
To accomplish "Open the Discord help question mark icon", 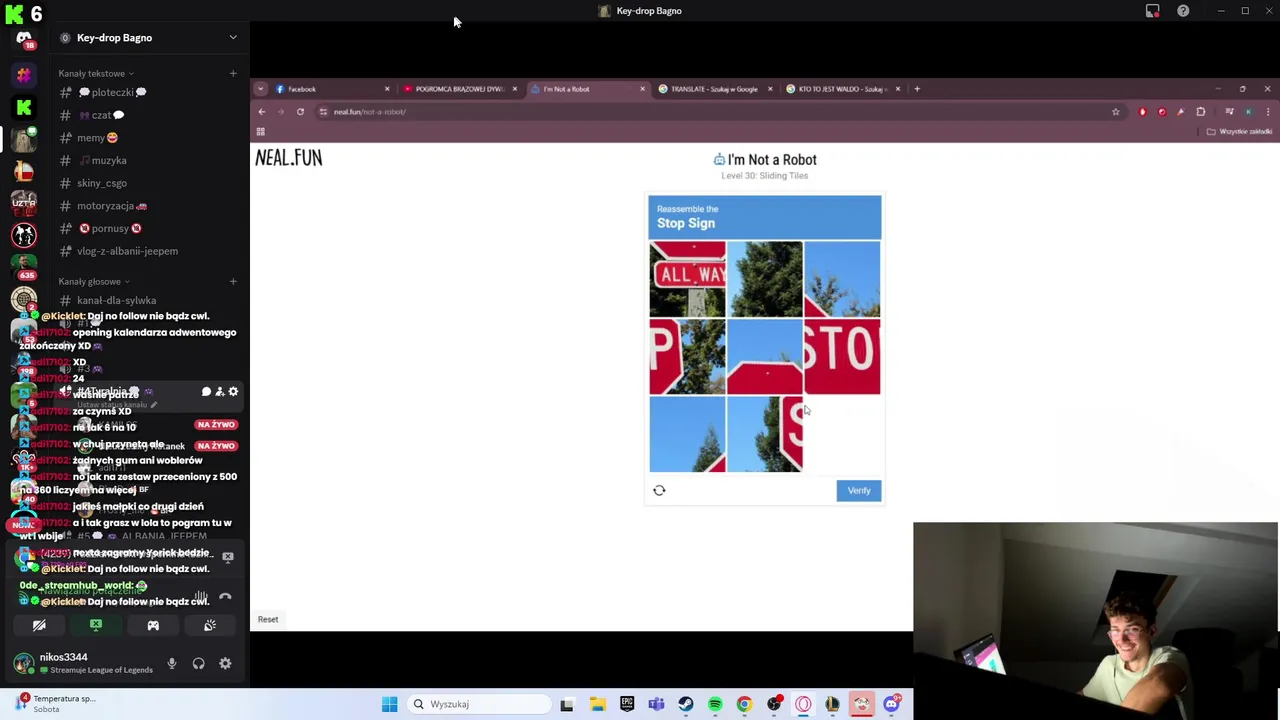I will [1183, 11].
